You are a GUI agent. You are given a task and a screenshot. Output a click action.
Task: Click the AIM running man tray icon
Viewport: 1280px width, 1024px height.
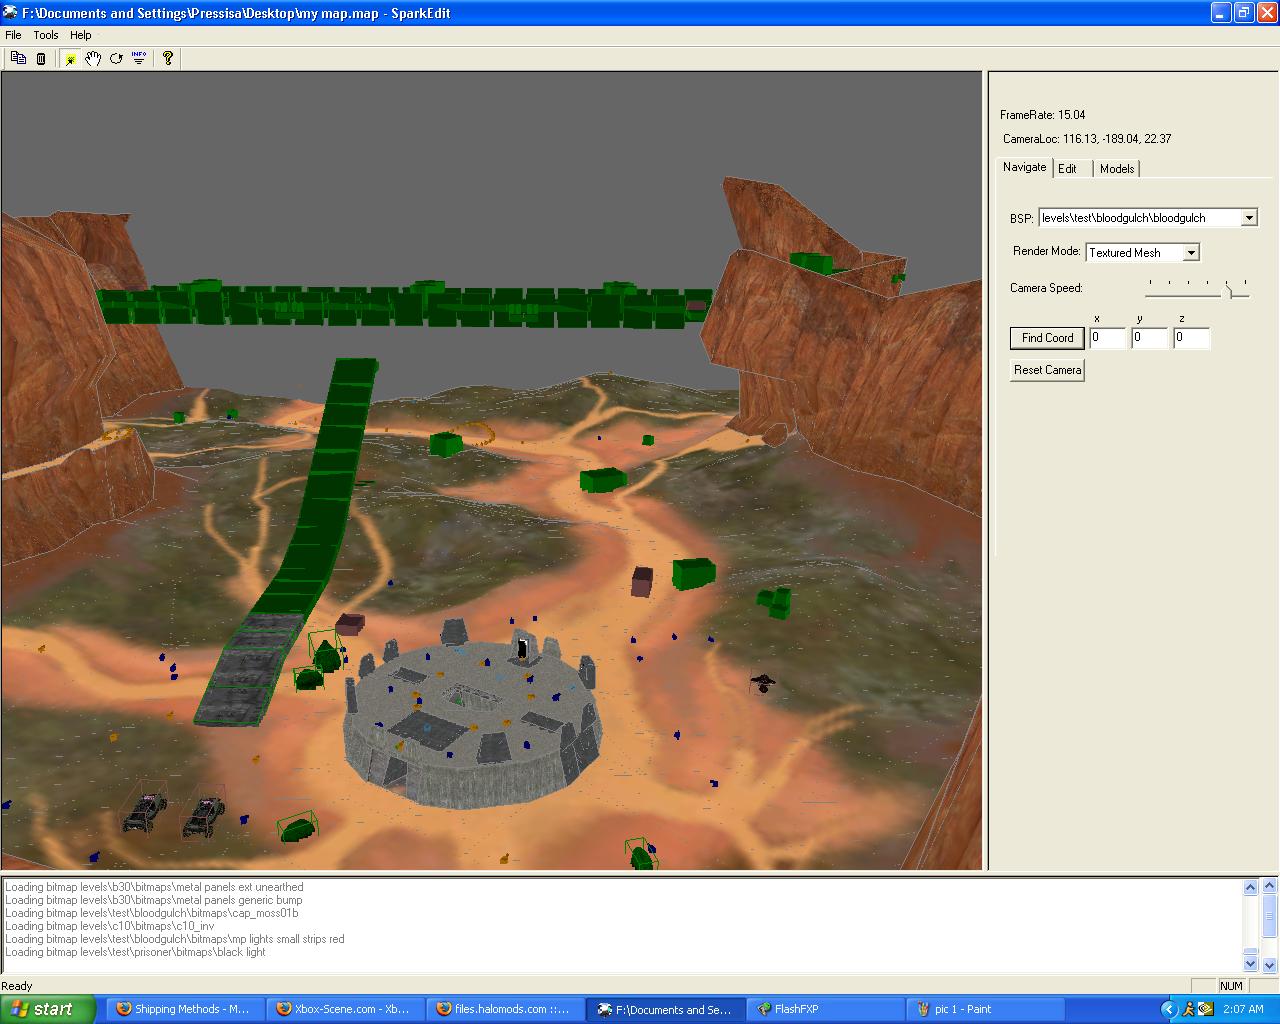[x=1188, y=1009]
